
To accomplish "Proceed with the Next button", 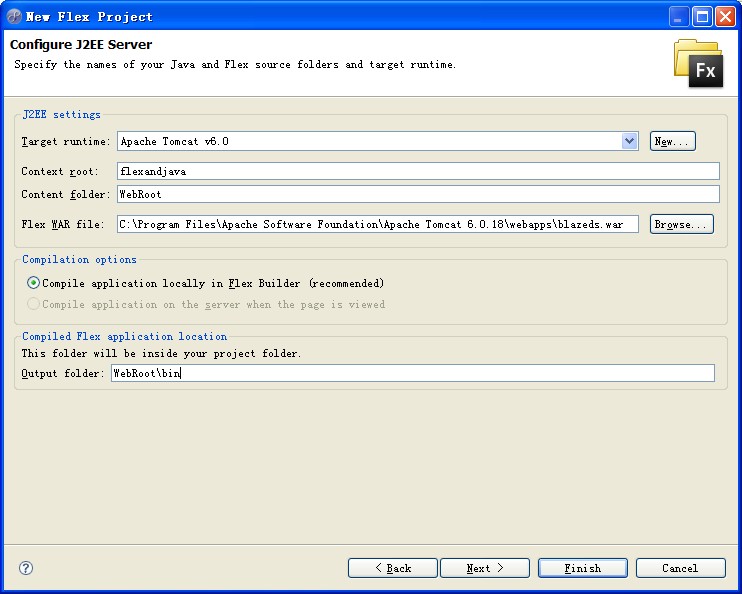I will pyautogui.click(x=485, y=568).
